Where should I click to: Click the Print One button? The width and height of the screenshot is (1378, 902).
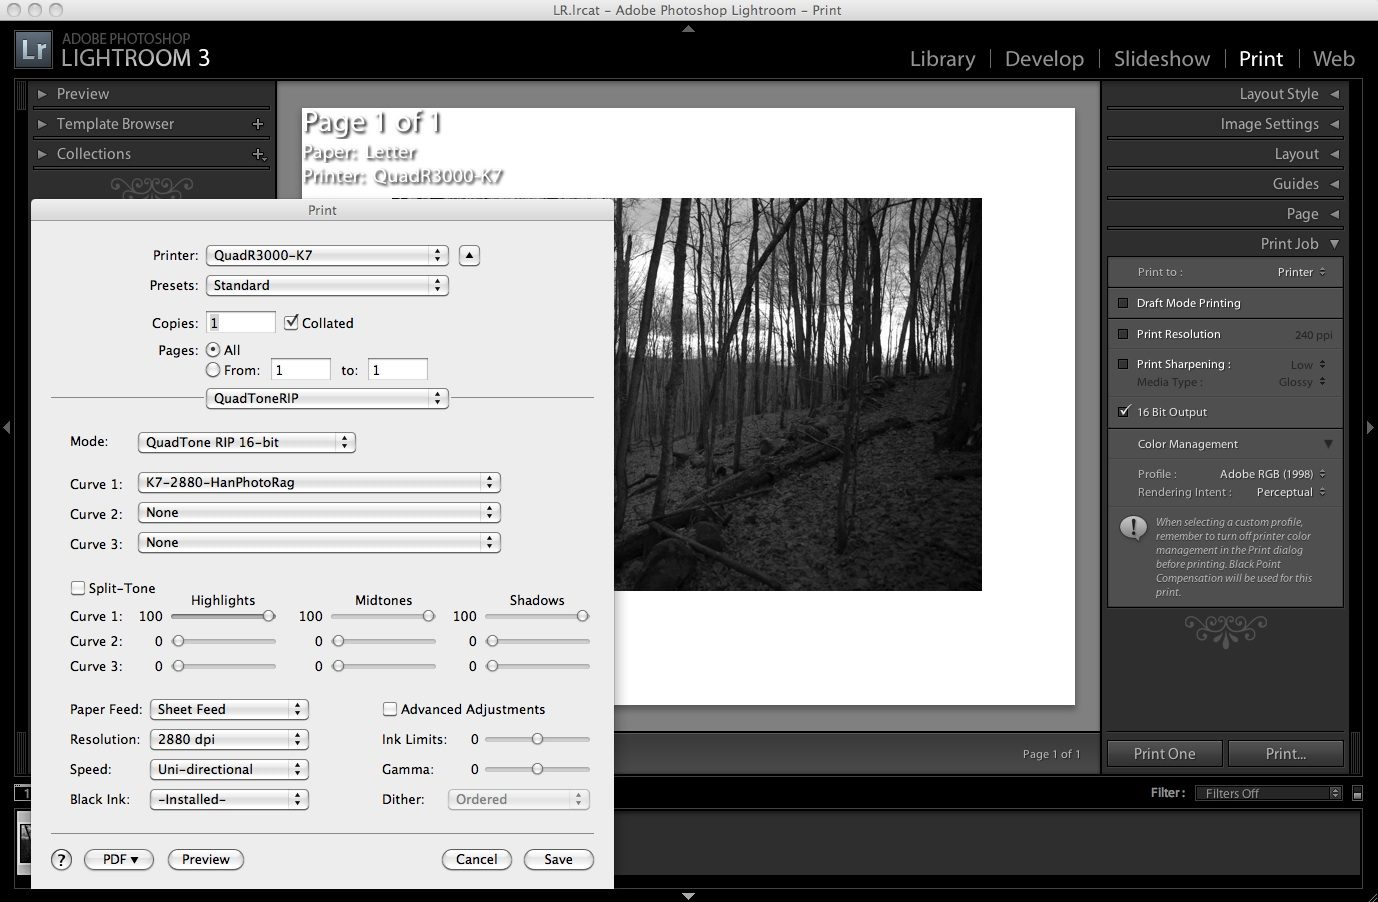(1164, 754)
